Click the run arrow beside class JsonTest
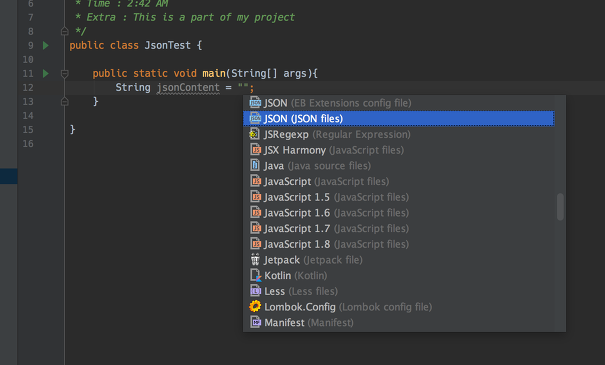Viewport: 605px width, 365px height. [x=46, y=46]
